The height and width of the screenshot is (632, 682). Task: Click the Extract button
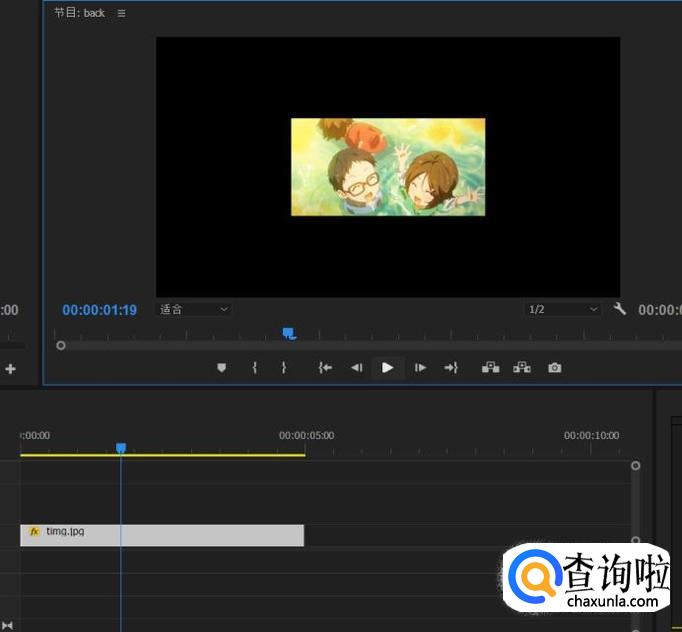point(522,368)
